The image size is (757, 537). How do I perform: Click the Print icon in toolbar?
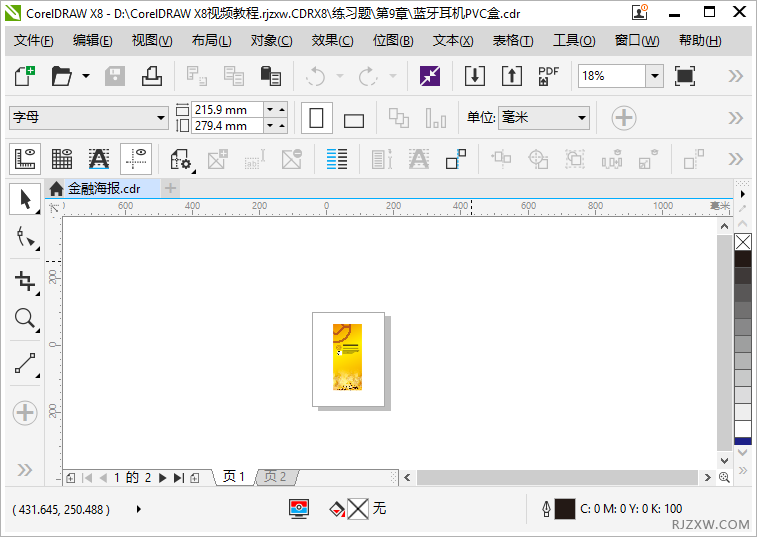[152, 76]
